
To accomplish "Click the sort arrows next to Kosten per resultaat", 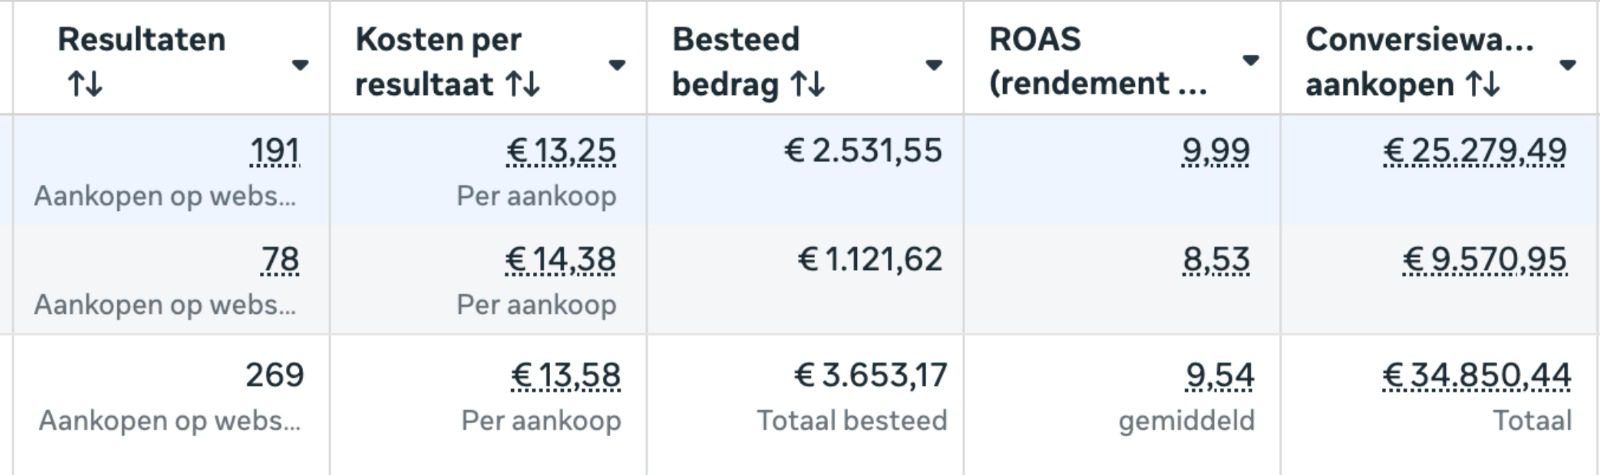I will (522, 85).
